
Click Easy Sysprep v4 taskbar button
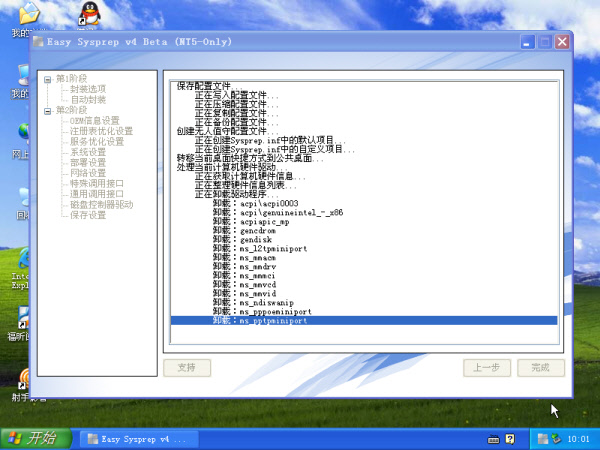click(x=139, y=439)
